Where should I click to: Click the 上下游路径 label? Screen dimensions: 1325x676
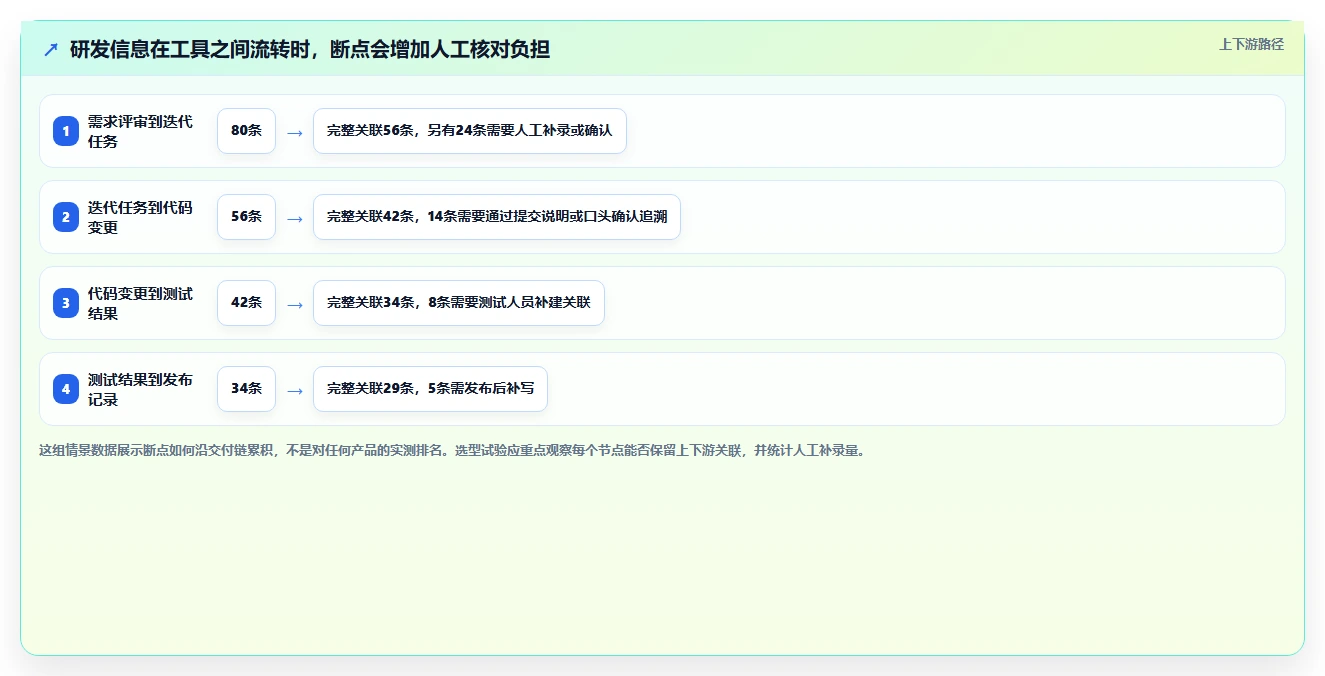(1251, 44)
